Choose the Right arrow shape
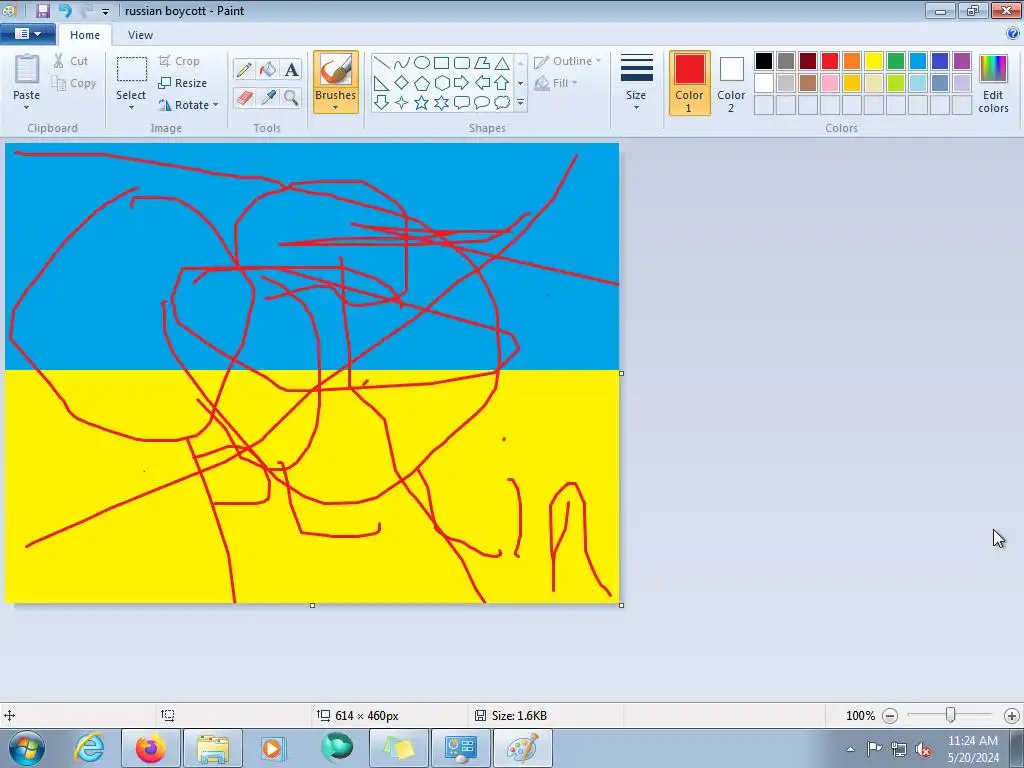This screenshot has height=768, width=1024. pyautogui.click(x=462, y=83)
